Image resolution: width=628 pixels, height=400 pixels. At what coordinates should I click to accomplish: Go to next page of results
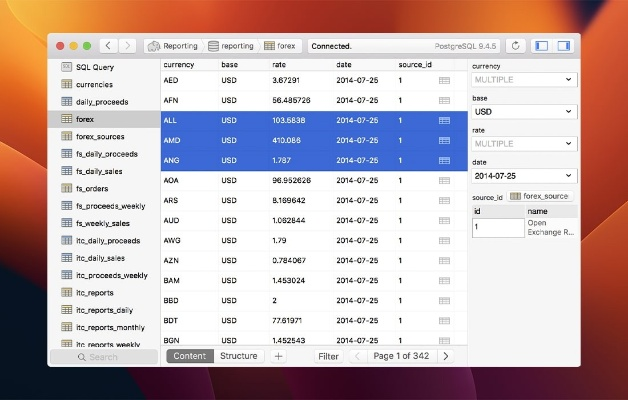446,356
